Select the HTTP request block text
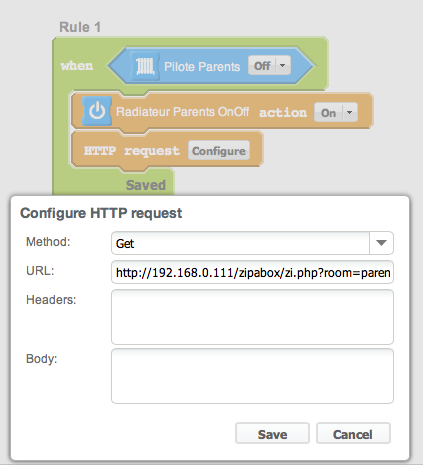This screenshot has width=423, height=465. pos(132,151)
